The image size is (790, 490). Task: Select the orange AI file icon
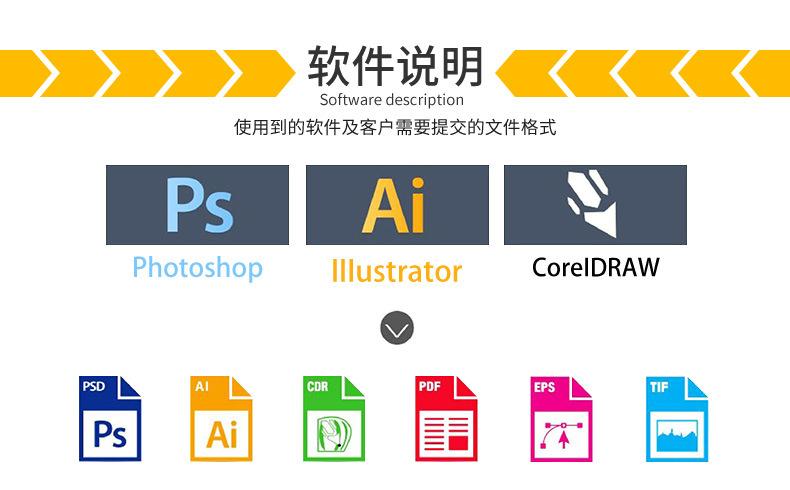click(x=221, y=418)
